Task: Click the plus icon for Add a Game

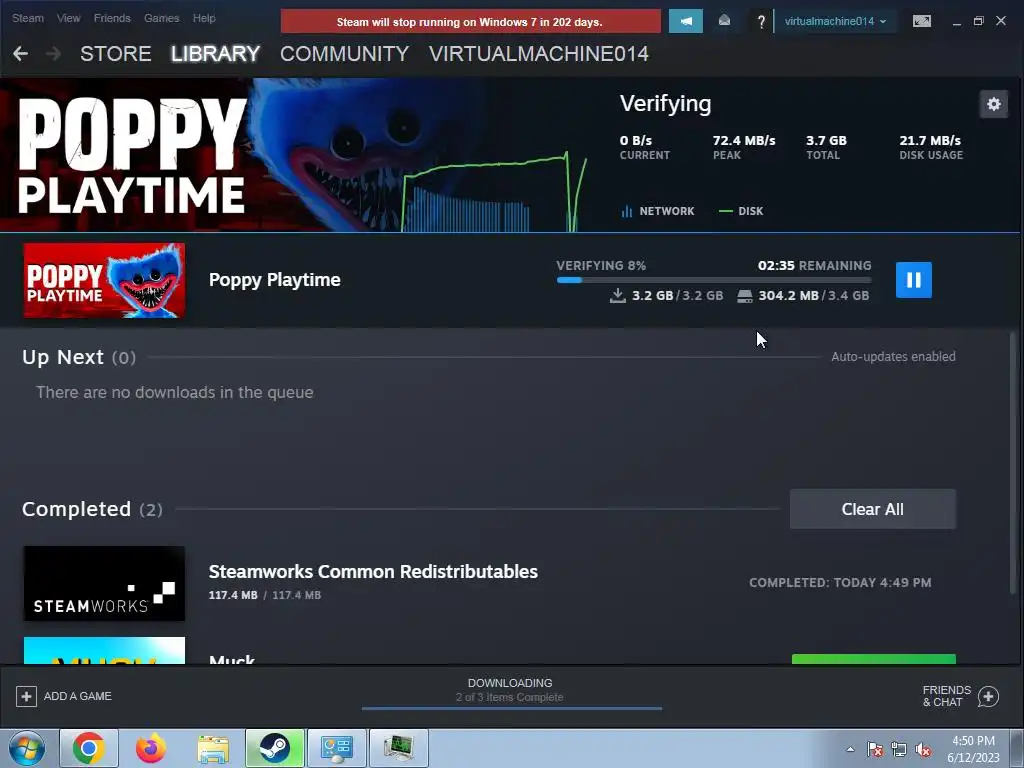Action: point(26,696)
